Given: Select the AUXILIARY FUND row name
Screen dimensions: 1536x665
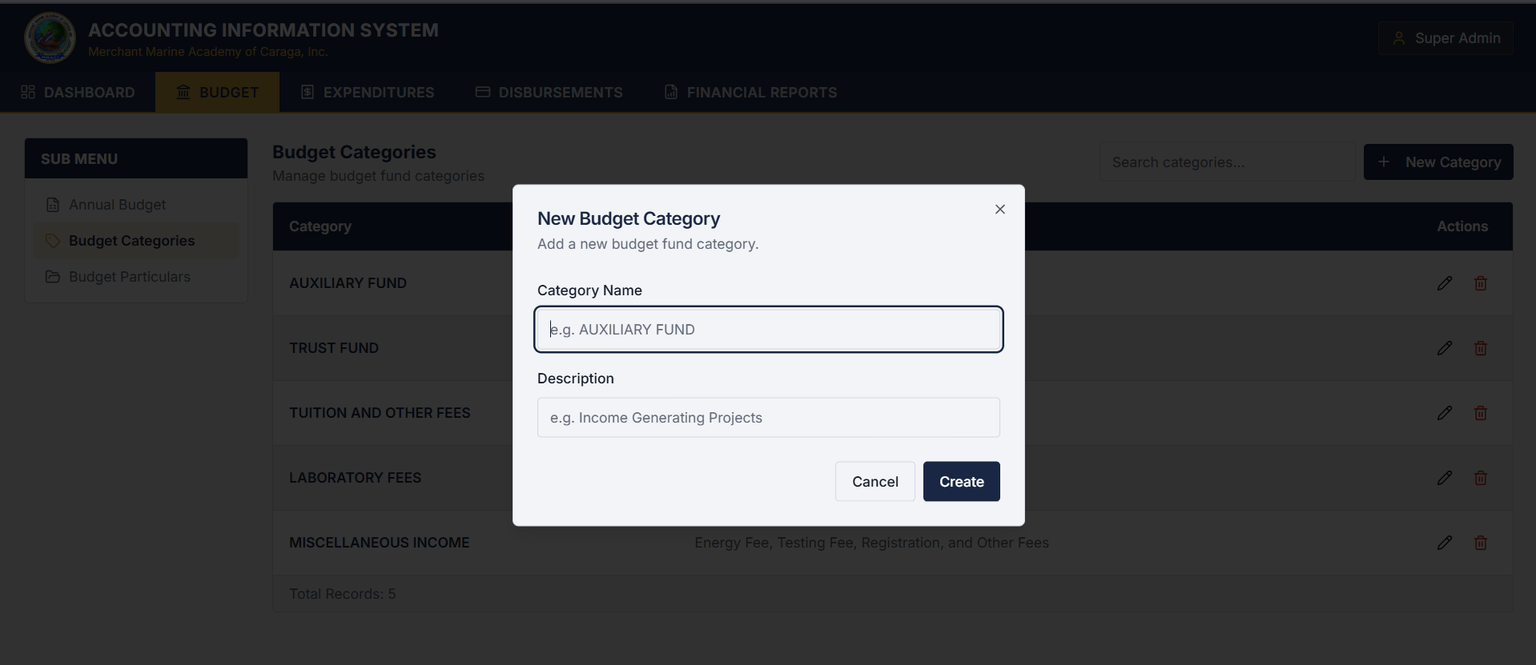Looking at the screenshot, I should pyautogui.click(x=348, y=283).
